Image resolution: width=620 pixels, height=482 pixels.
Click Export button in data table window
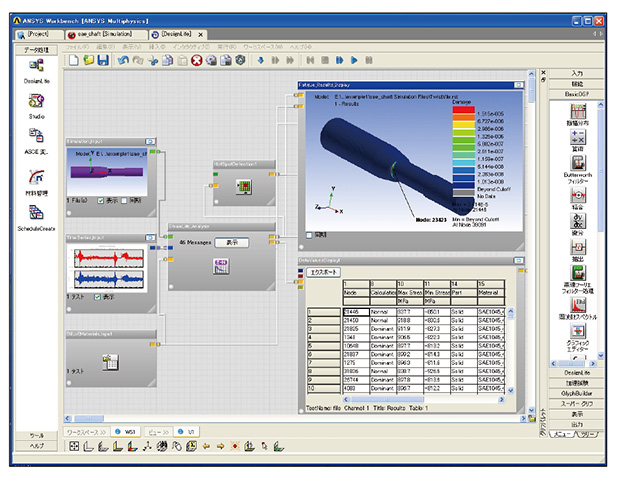[x=323, y=272]
